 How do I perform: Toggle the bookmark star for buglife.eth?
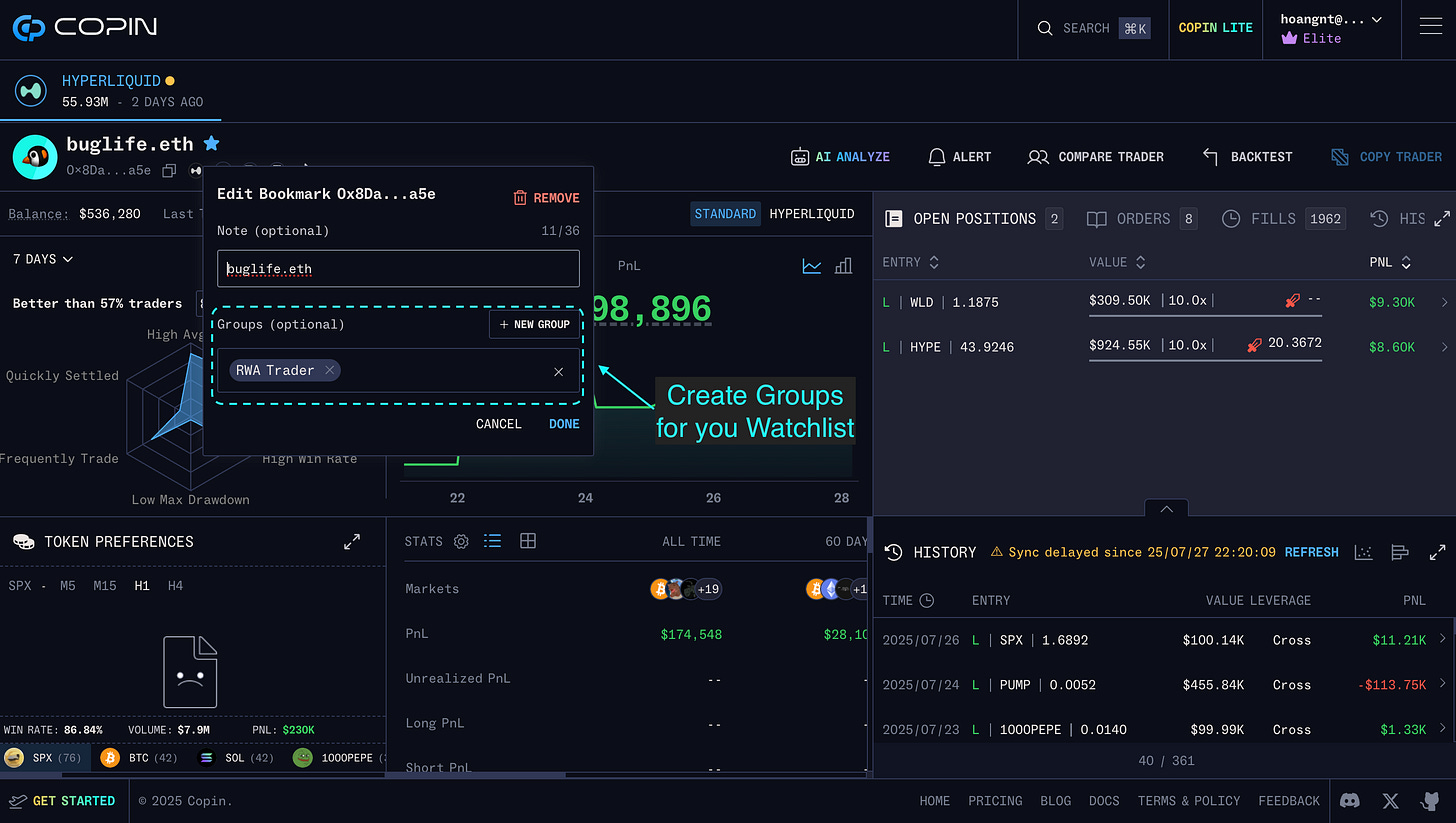212,143
